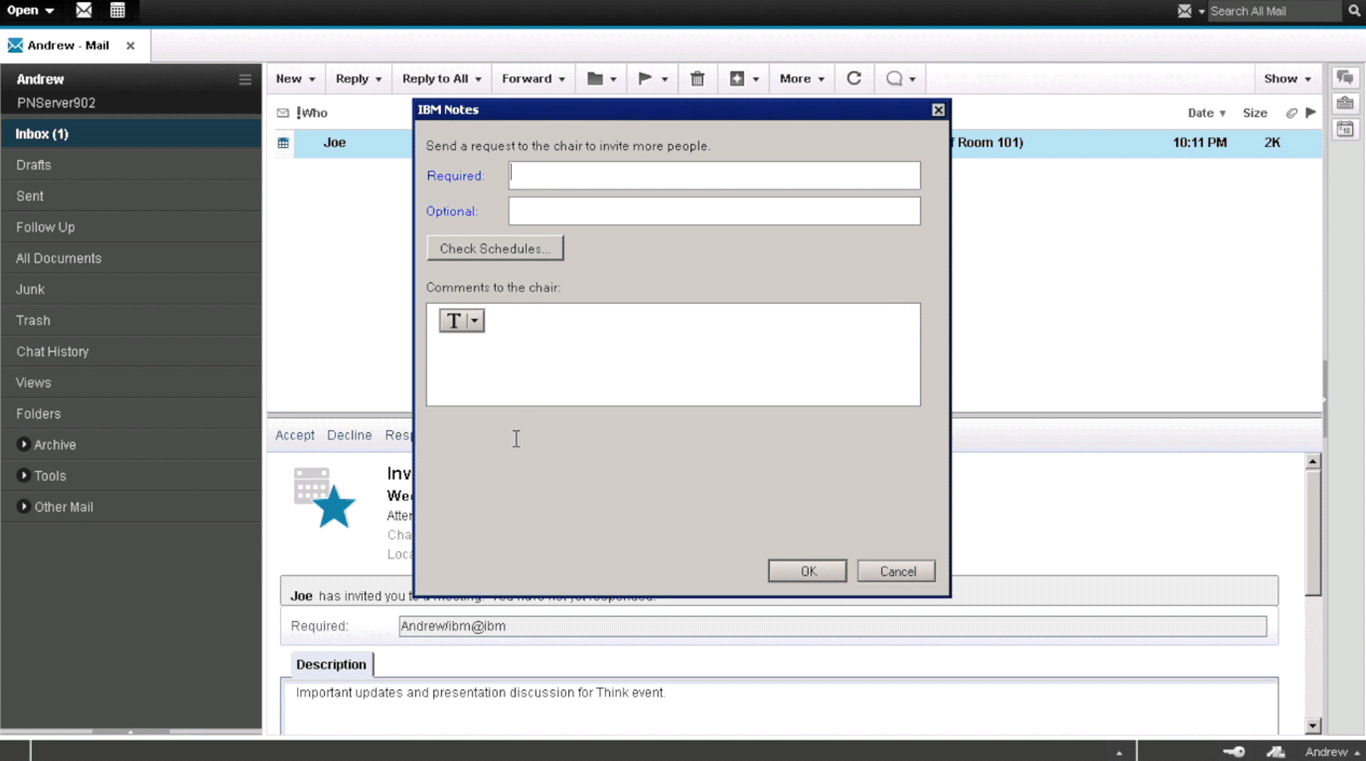Click the preview scrollbar up arrow
Image resolution: width=1366 pixels, height=761 pixels.
(x=1313, y=462)
